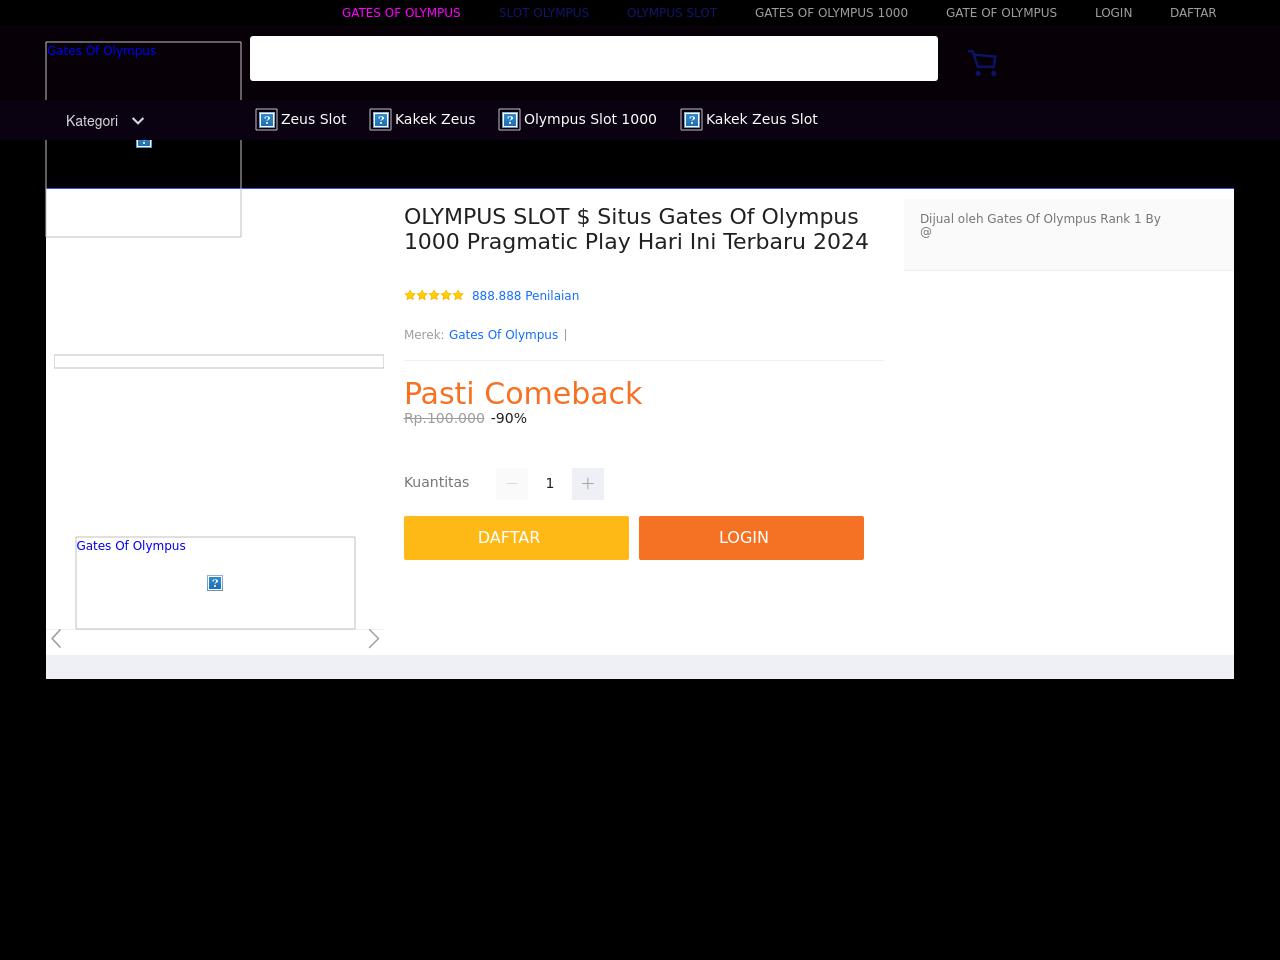The width and height of the screenshot is (1280, 960).
Task: Click the Kakek Zeus image icon
Action: (381, 120)
